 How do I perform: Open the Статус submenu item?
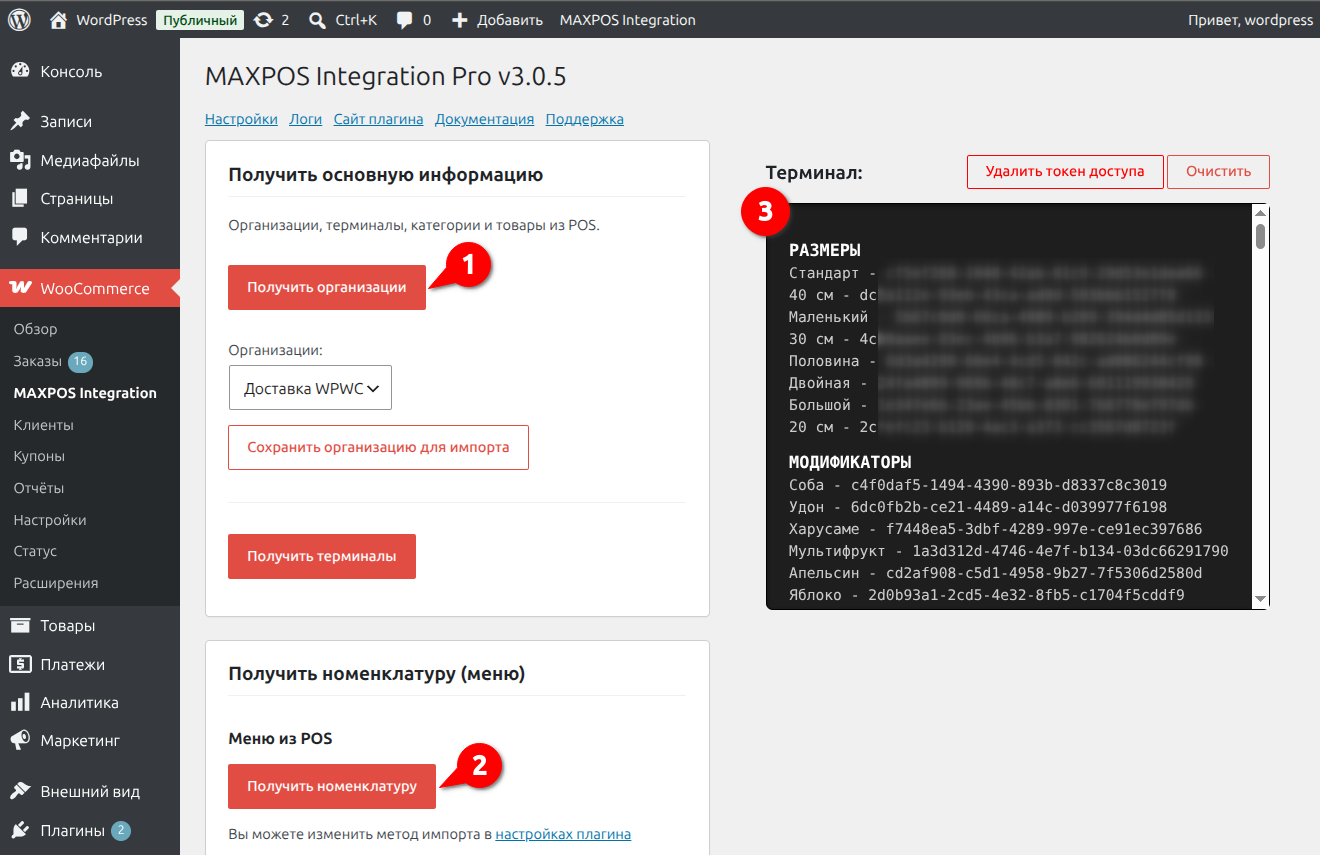[x=35, y=551]
